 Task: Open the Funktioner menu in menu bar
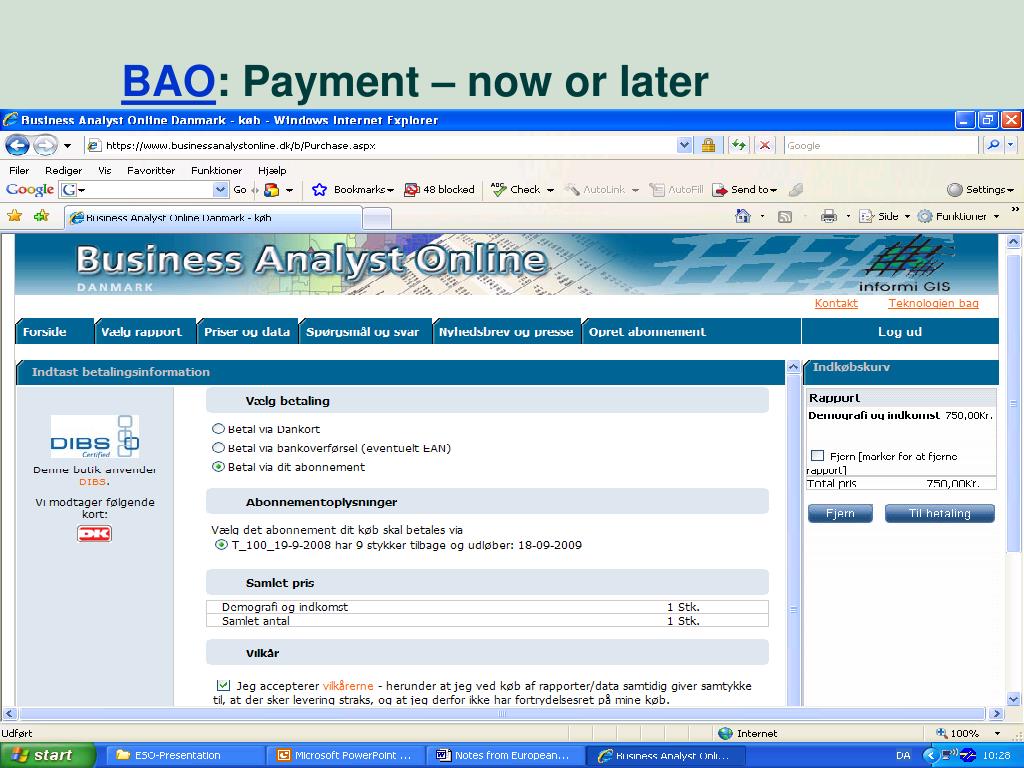tap(216, 170)
